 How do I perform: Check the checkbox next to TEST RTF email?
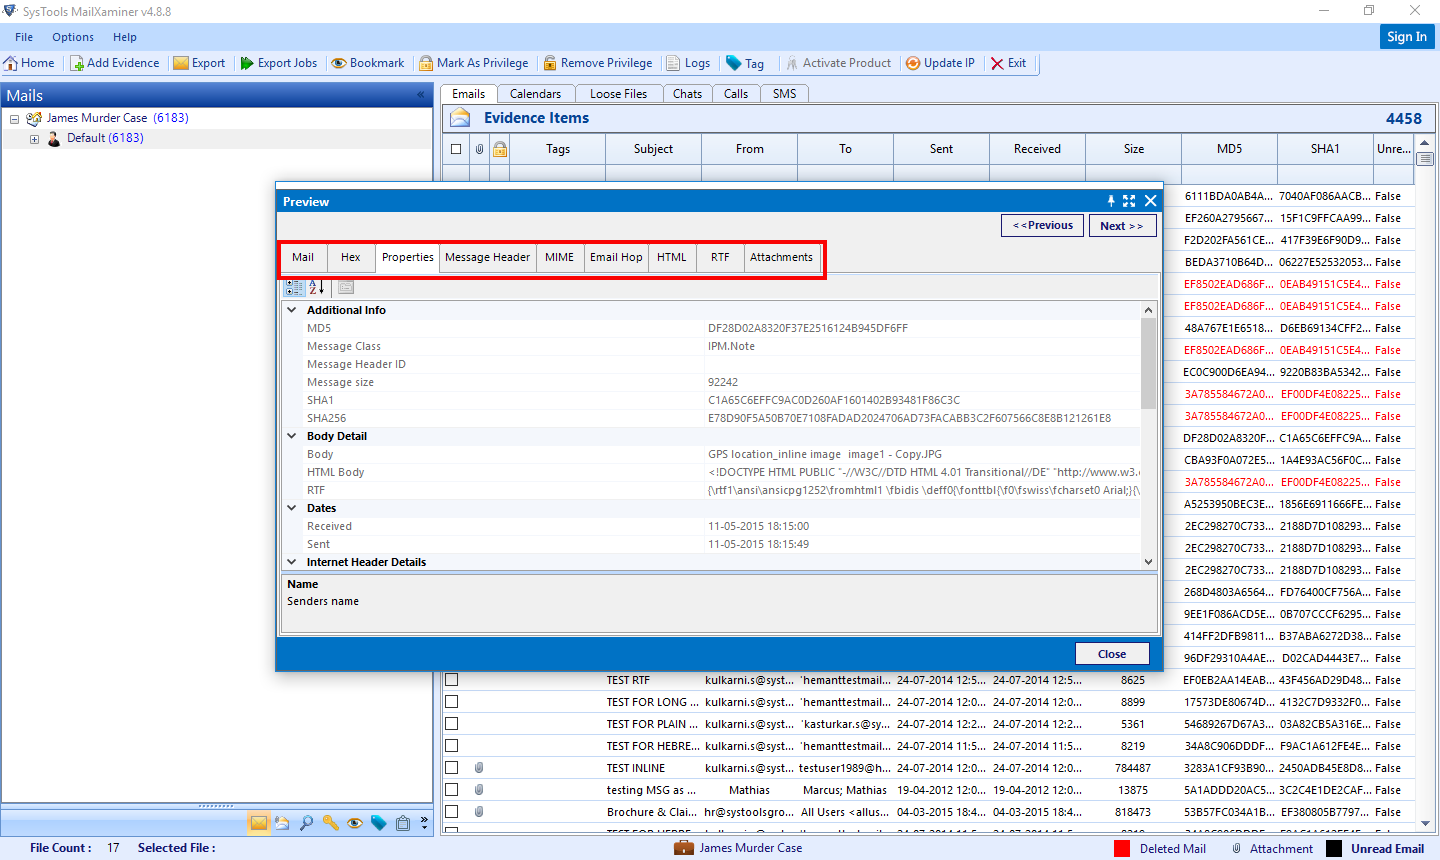click(451, 680)
